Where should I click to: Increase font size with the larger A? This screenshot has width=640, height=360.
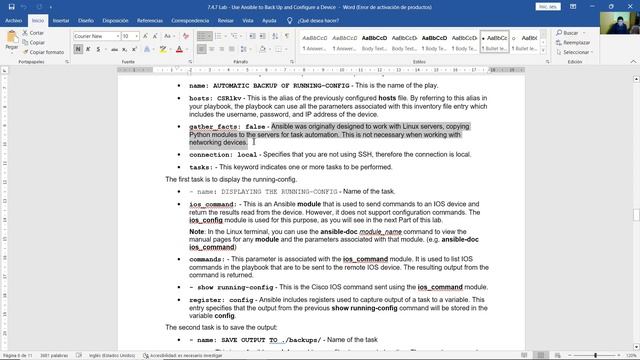pyautogui.click(x=145, y=36)
